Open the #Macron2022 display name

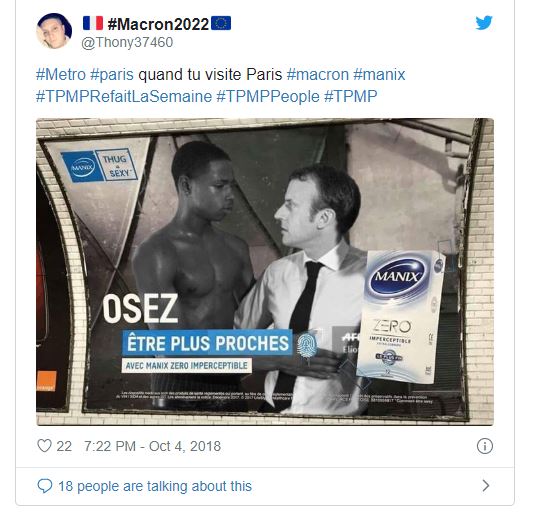[158, 24]
